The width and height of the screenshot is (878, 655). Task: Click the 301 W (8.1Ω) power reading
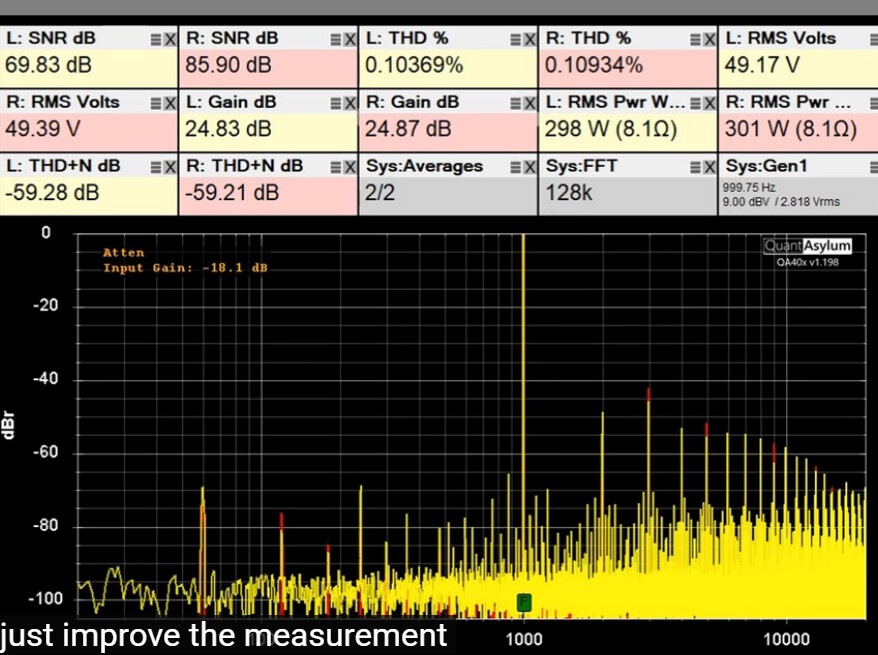coord(791,129)
